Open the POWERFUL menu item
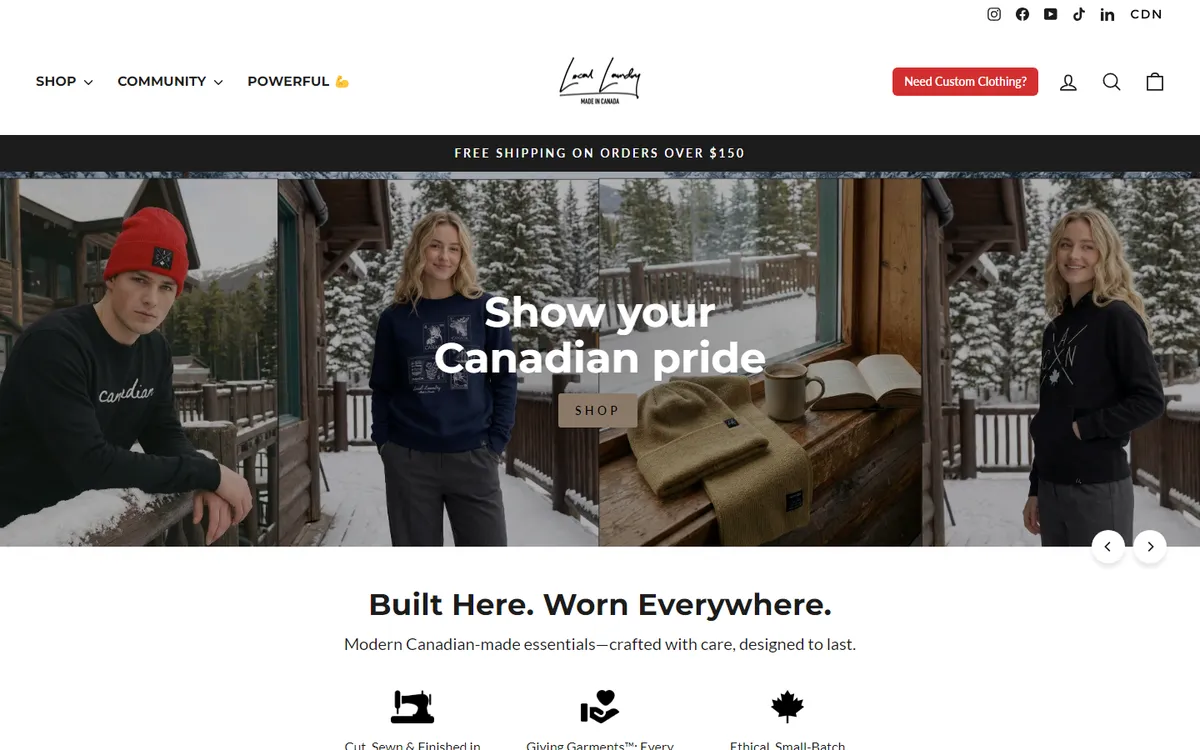Image resolution: width=1200 pixels, height=750 pixels. coord(298,82)
